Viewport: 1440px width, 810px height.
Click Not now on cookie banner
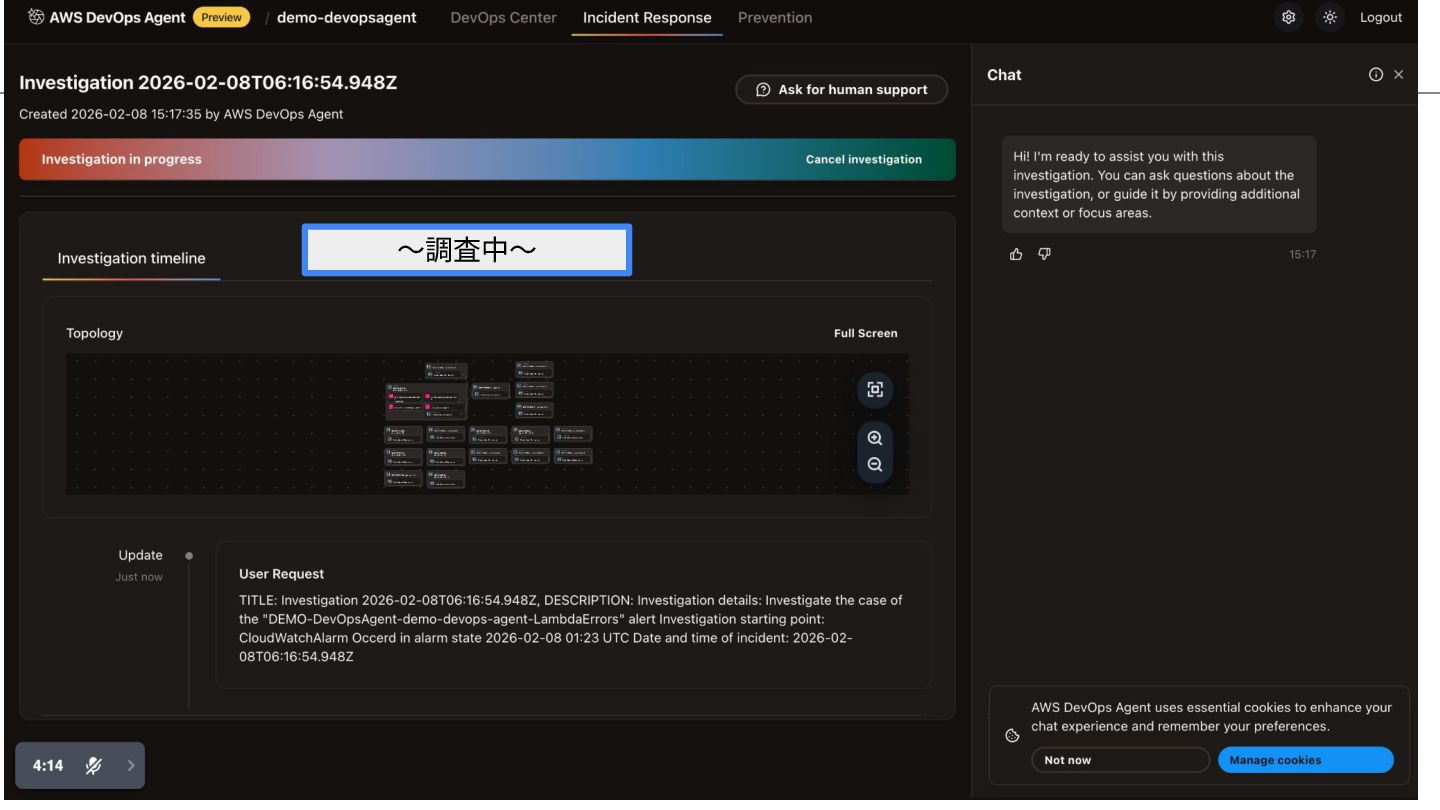point(1120,760)
